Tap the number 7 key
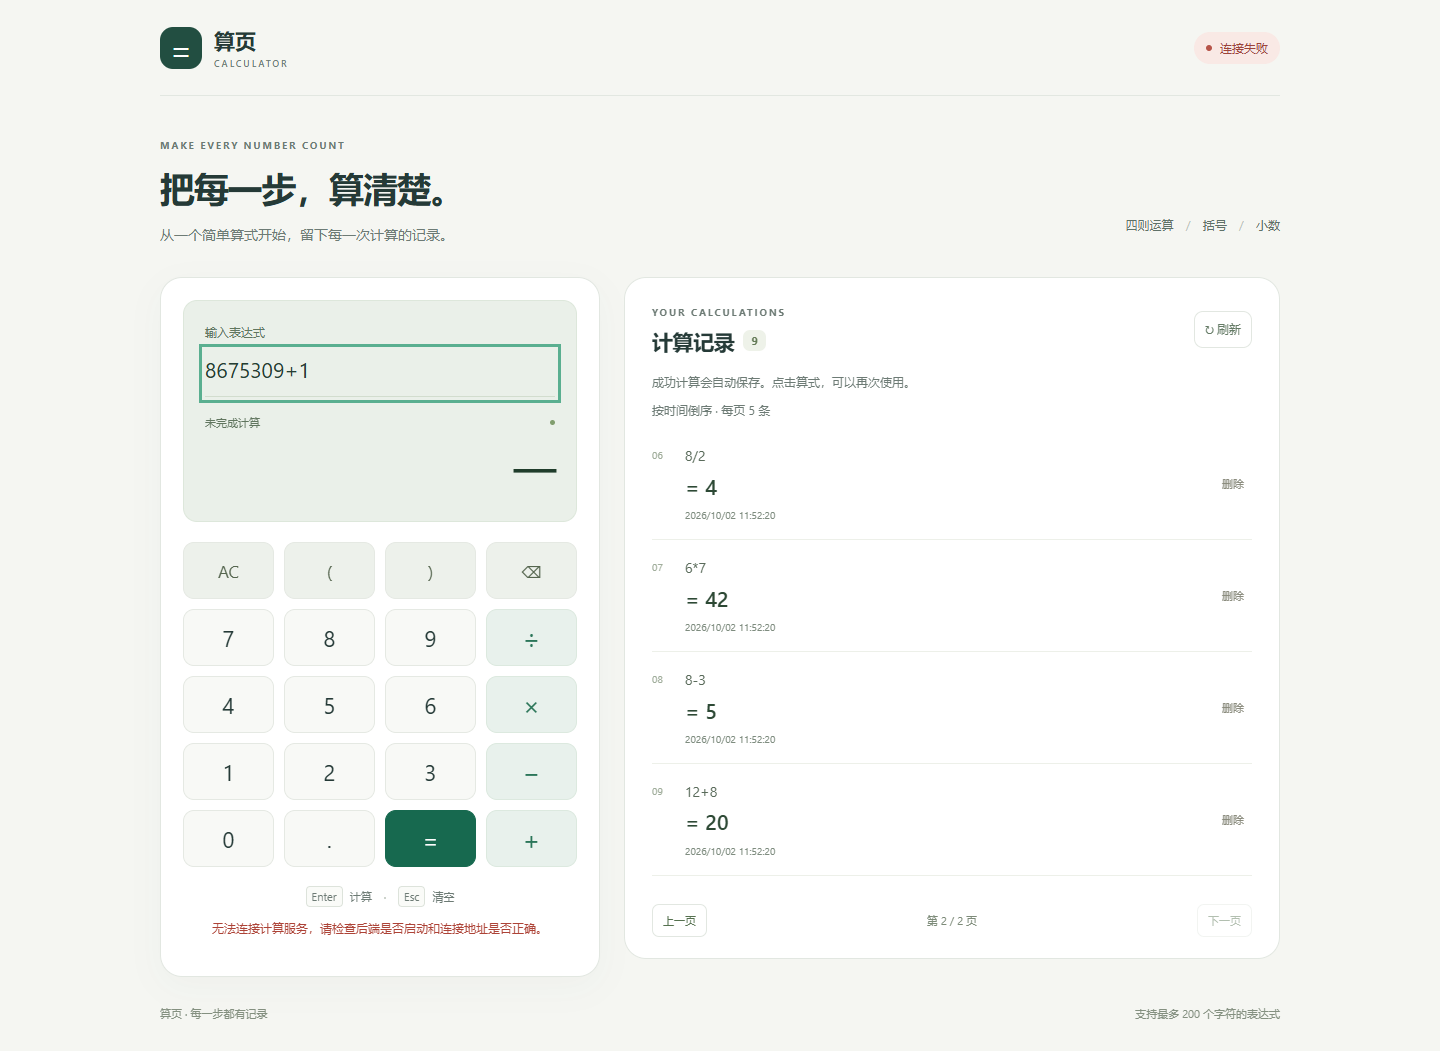 tap(228, 638)
